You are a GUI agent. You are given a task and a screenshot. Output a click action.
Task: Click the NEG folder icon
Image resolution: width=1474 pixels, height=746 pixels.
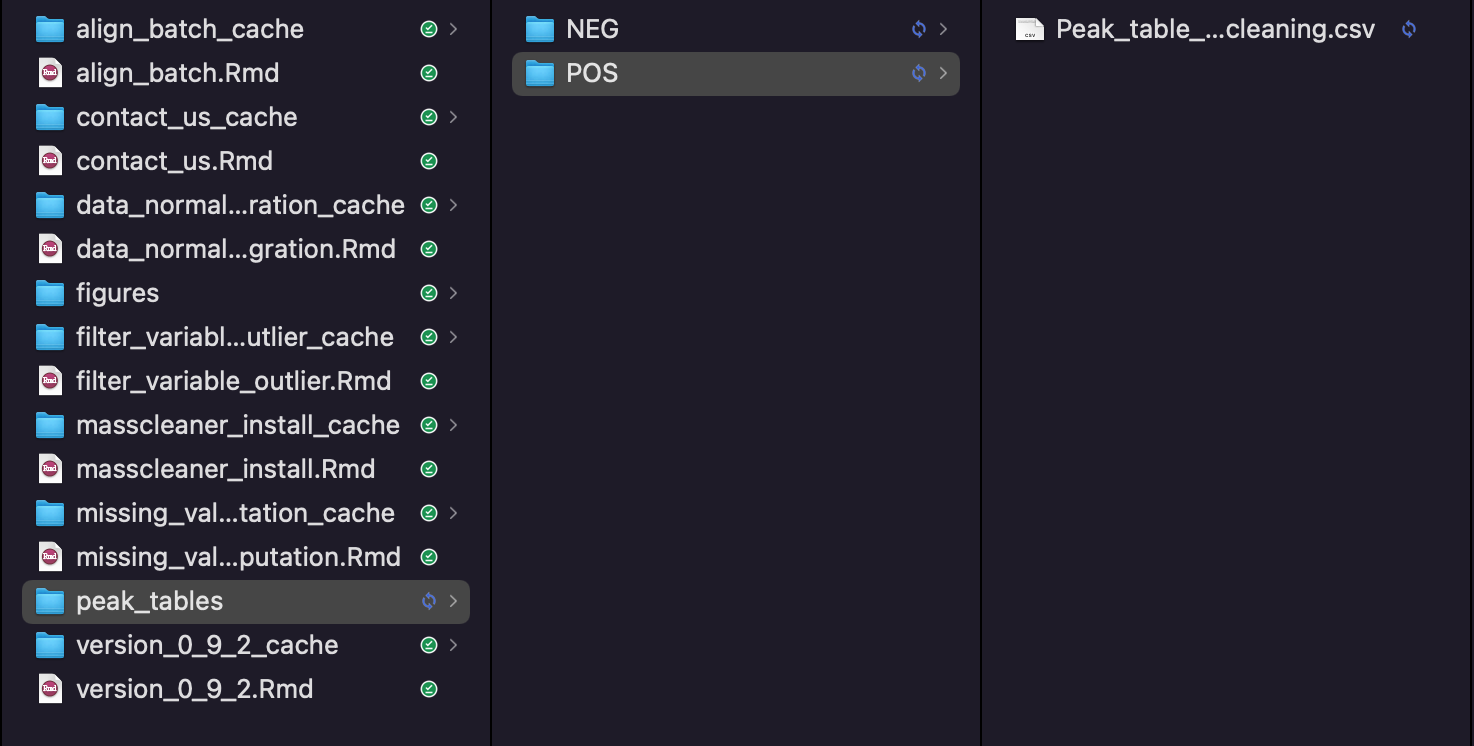540,29
